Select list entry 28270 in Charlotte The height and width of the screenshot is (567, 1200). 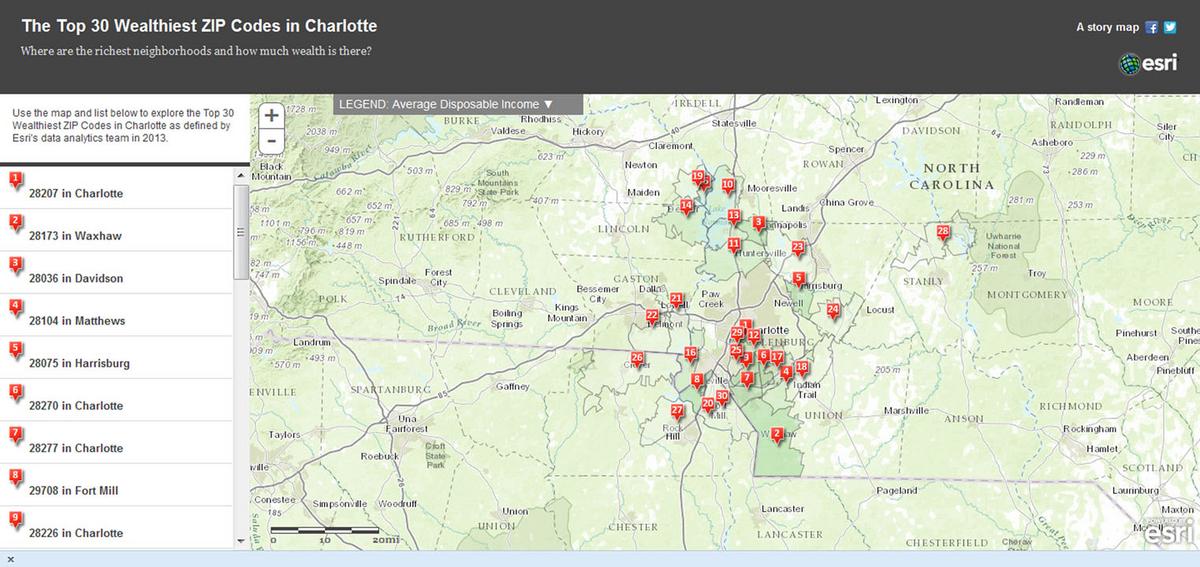(x=117, y=400)
